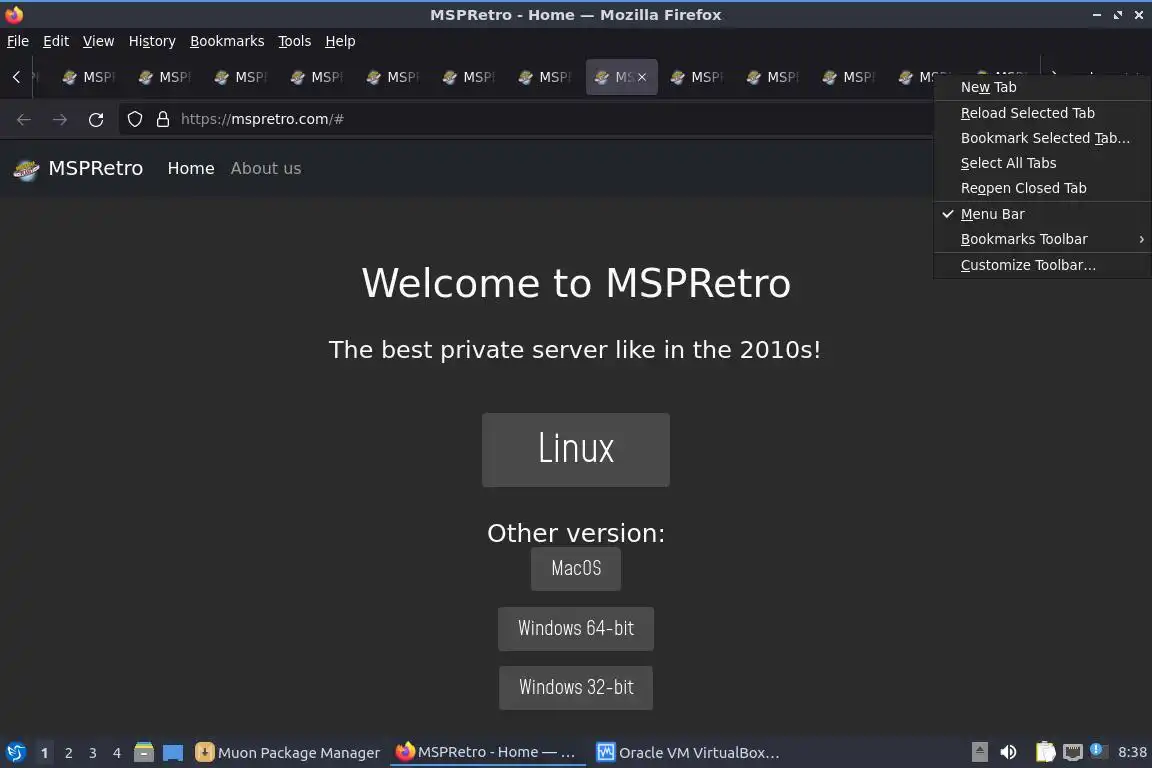Switch to MSPRetro Firefox taskbar entry

(486, 752)
